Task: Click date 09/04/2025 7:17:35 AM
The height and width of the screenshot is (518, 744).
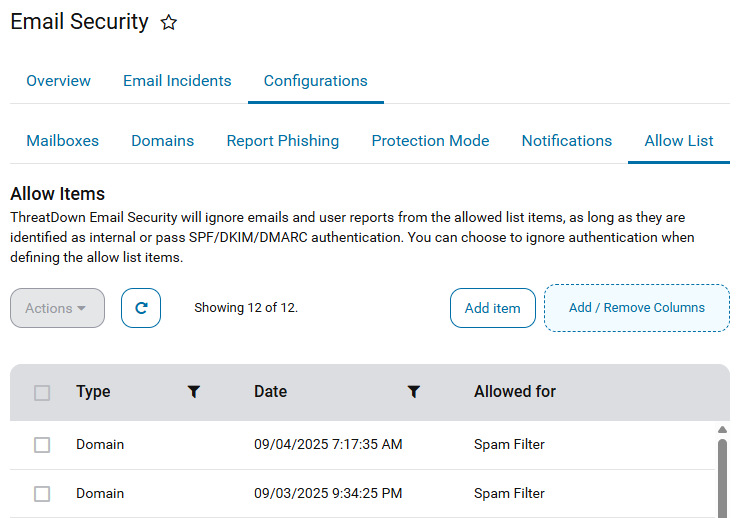Action: [328, 444]
